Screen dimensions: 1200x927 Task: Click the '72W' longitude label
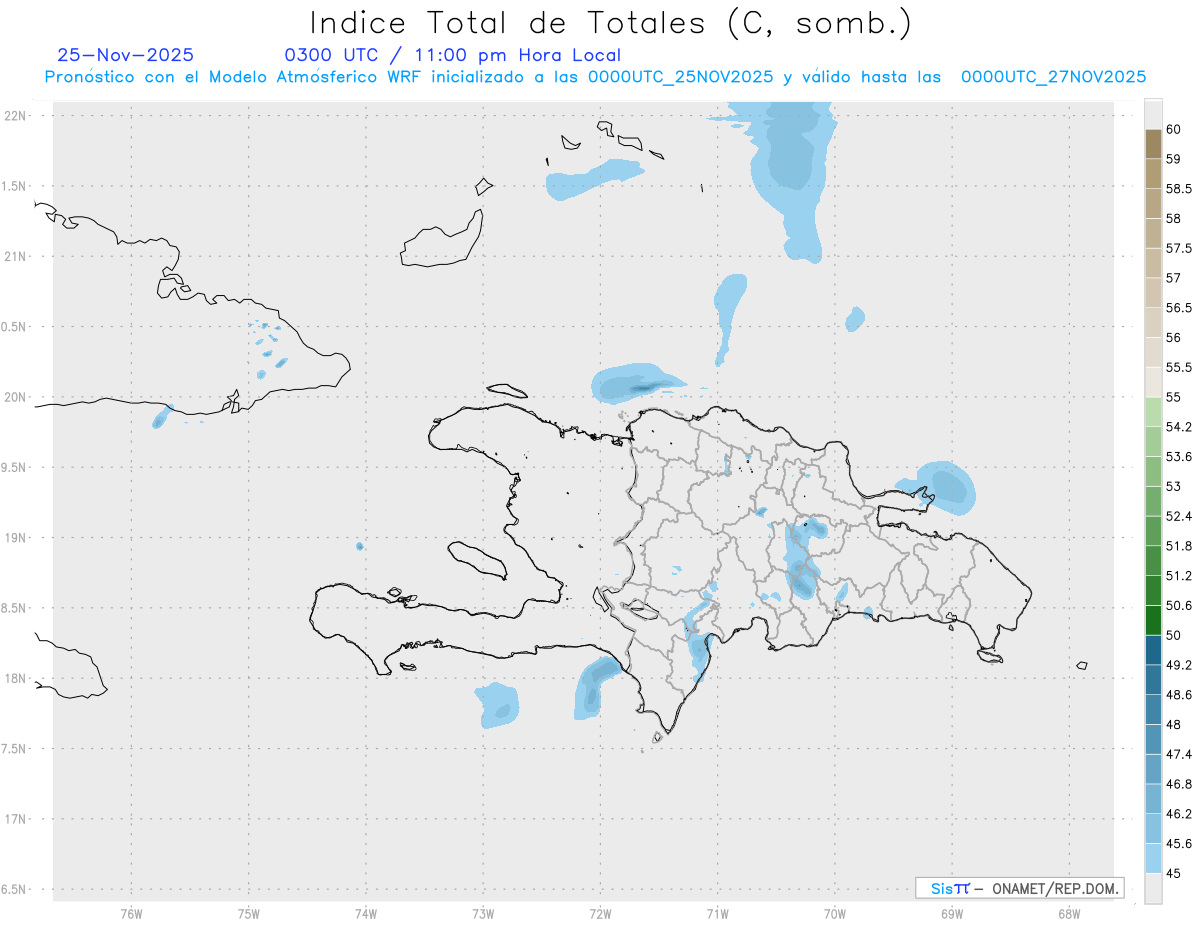click(x=600, y=914)
